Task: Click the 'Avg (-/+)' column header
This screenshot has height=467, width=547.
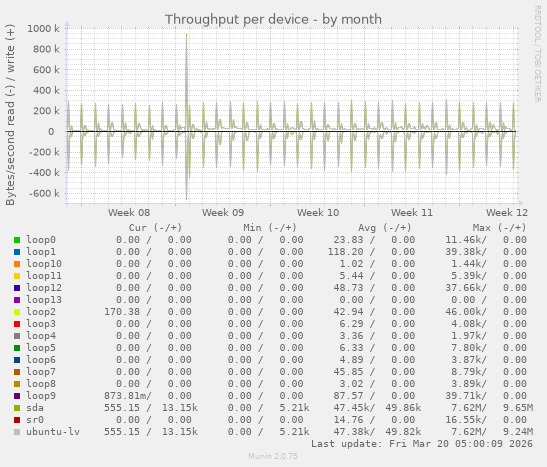Action: (x=385, y=228)
